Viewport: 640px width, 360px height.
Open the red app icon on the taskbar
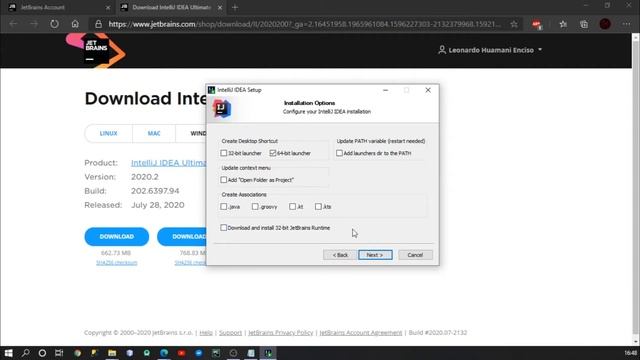coord(182,353)
